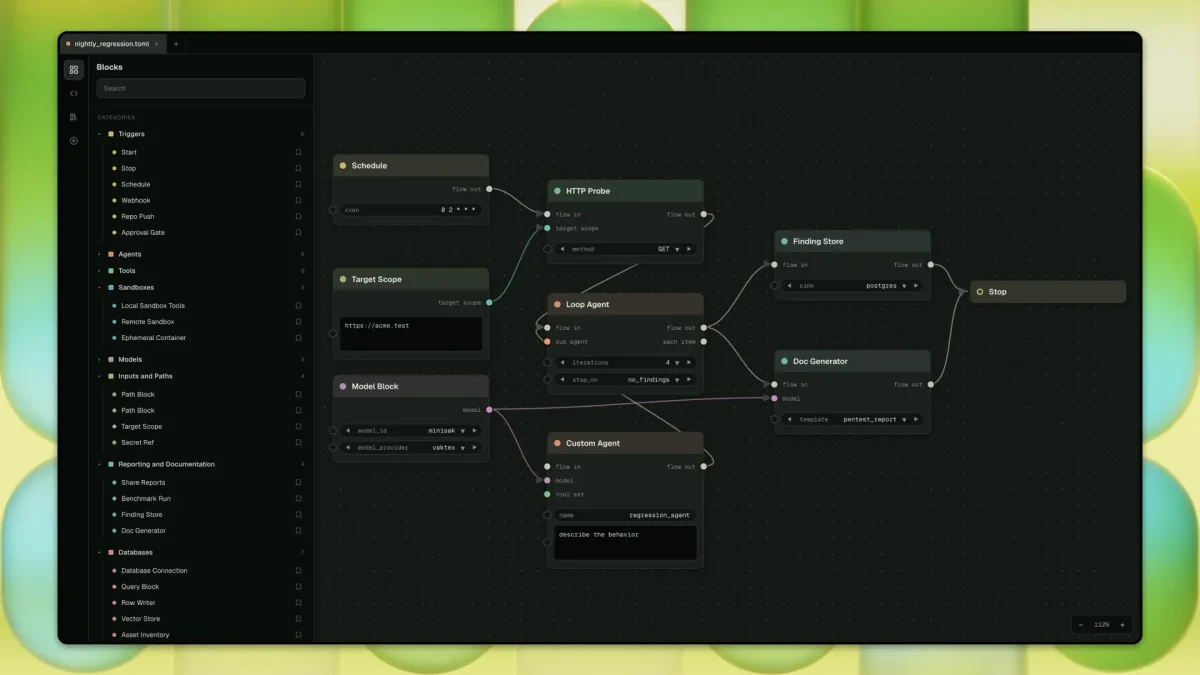The image size is (1200, 675).
Task: Close the nightly_regression.toml tab
Action: [157, 44]
